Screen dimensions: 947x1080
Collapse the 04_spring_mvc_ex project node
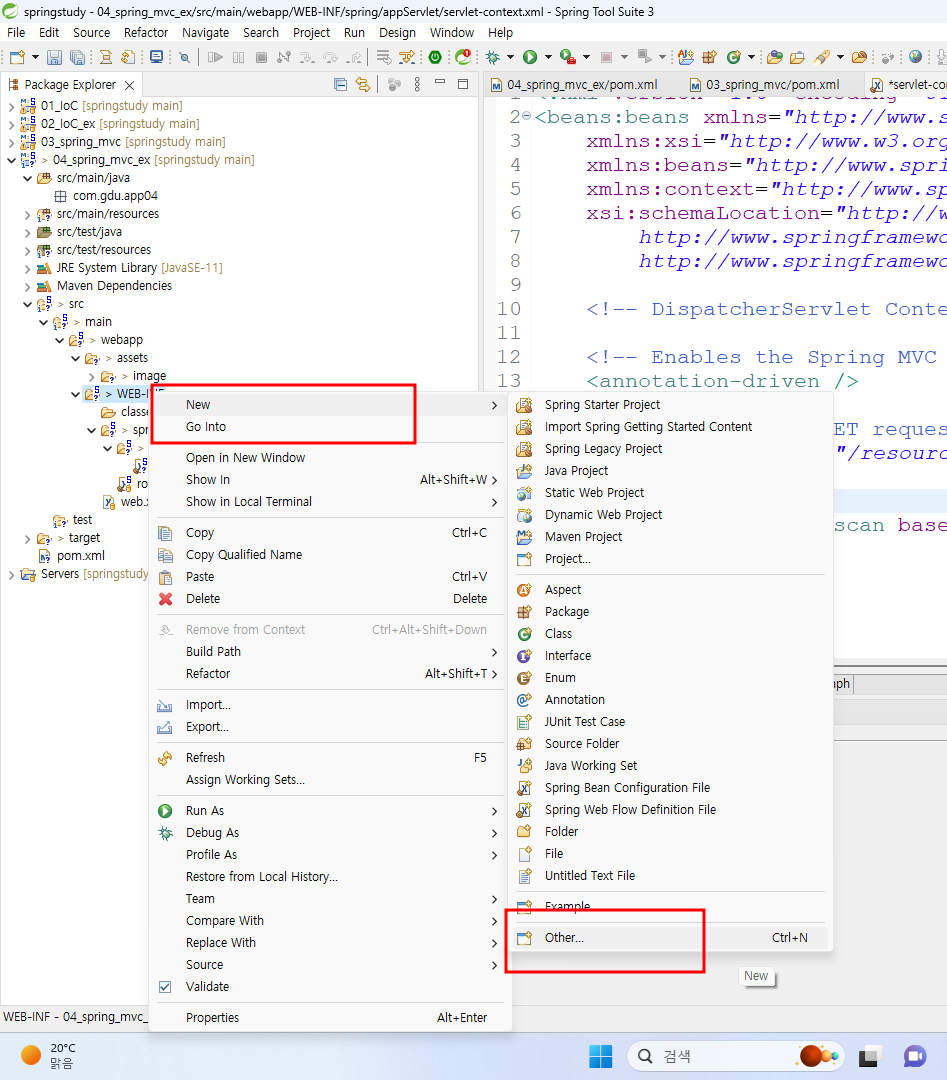click(11, 160)
